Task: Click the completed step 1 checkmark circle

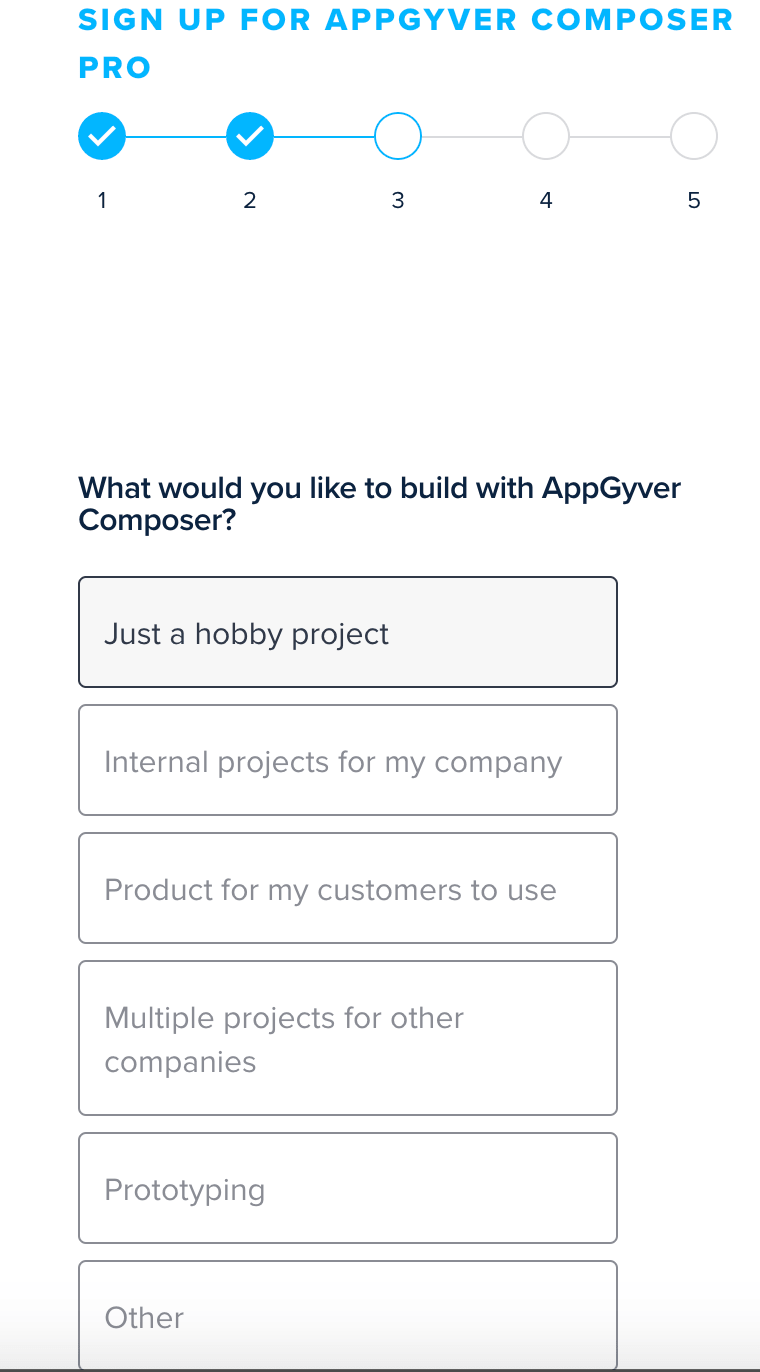Action: (x=102, y=136)
